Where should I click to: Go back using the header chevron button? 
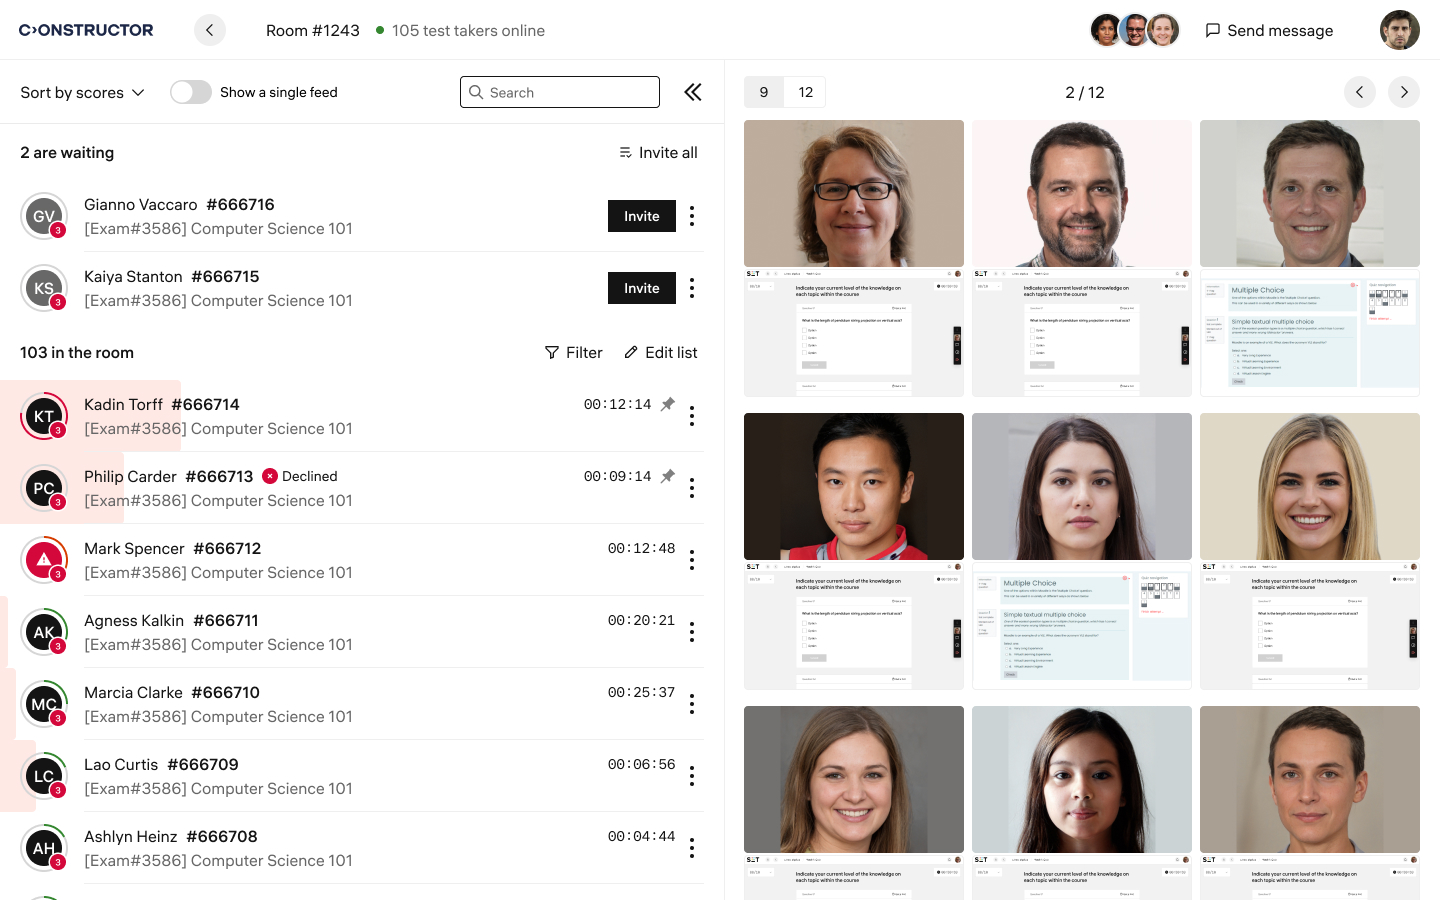(x=210, y=30)
